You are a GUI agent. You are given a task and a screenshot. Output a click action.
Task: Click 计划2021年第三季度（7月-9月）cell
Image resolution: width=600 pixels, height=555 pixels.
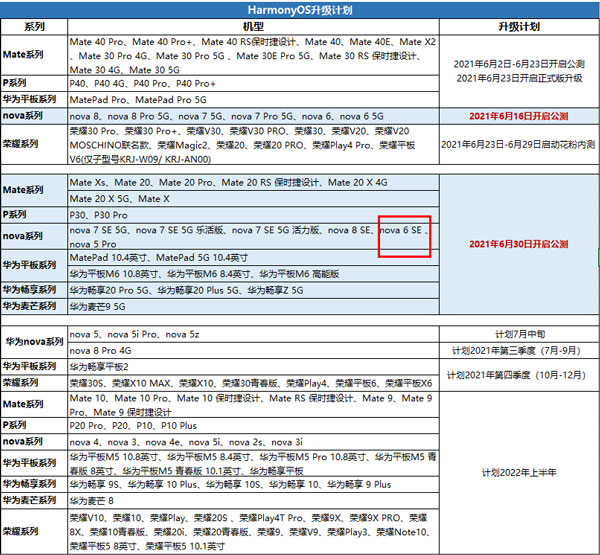pyautogui.click(x=519, y=350)
